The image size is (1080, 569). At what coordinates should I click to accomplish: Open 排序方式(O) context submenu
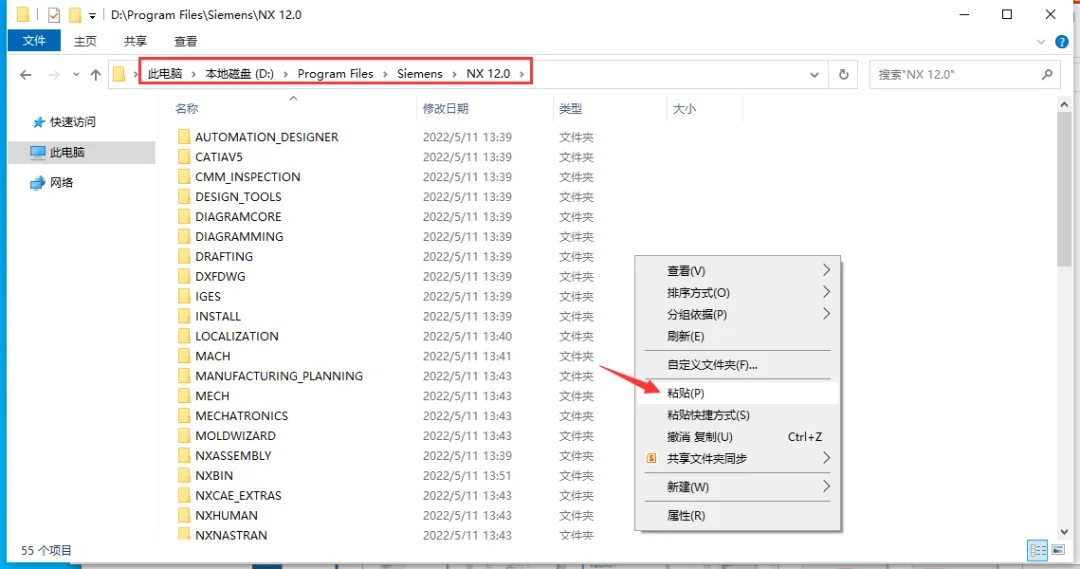(x=737, y=293)
